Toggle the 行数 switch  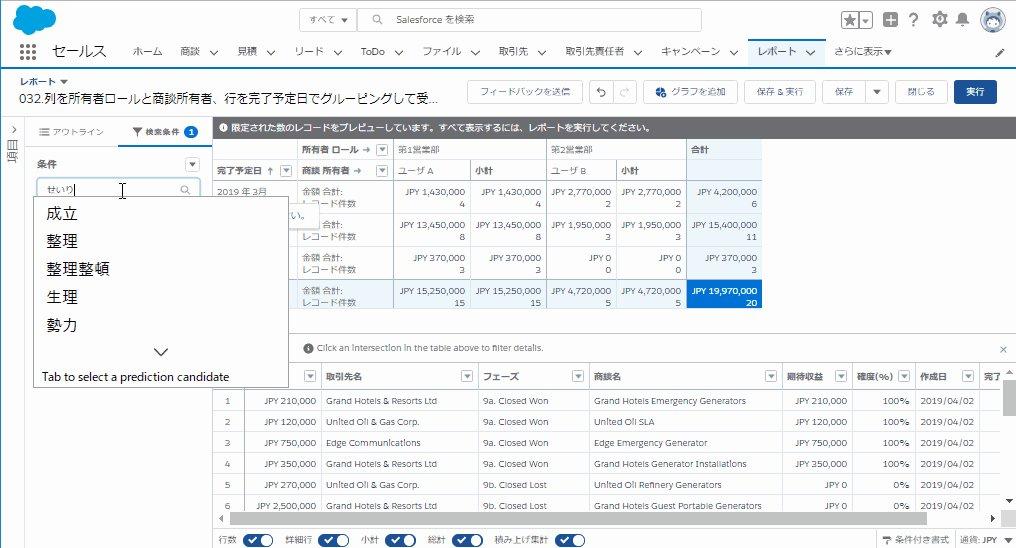pyautogui.click(x=258, y=540)
